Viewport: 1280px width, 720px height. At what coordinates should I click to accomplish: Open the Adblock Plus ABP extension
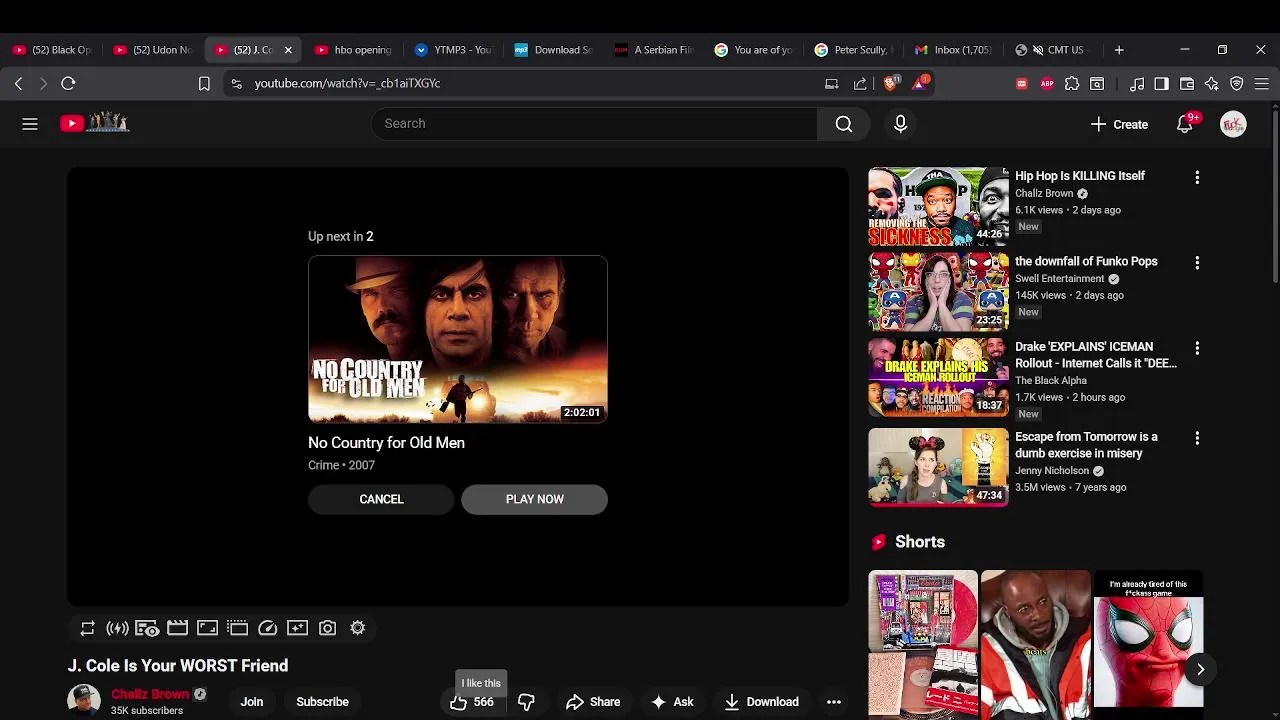coord(1047,84)
